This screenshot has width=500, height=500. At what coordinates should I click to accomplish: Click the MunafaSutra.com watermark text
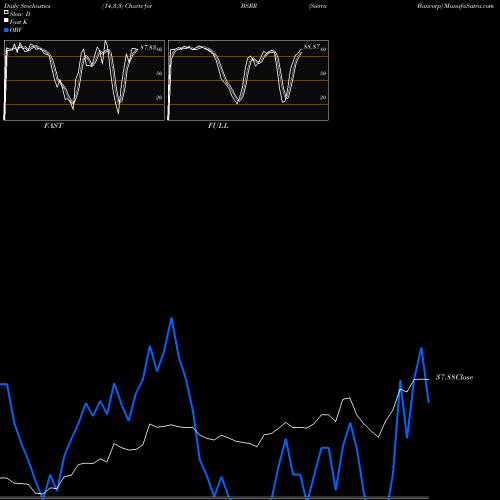pyautogui.click(x=469, y=6)
